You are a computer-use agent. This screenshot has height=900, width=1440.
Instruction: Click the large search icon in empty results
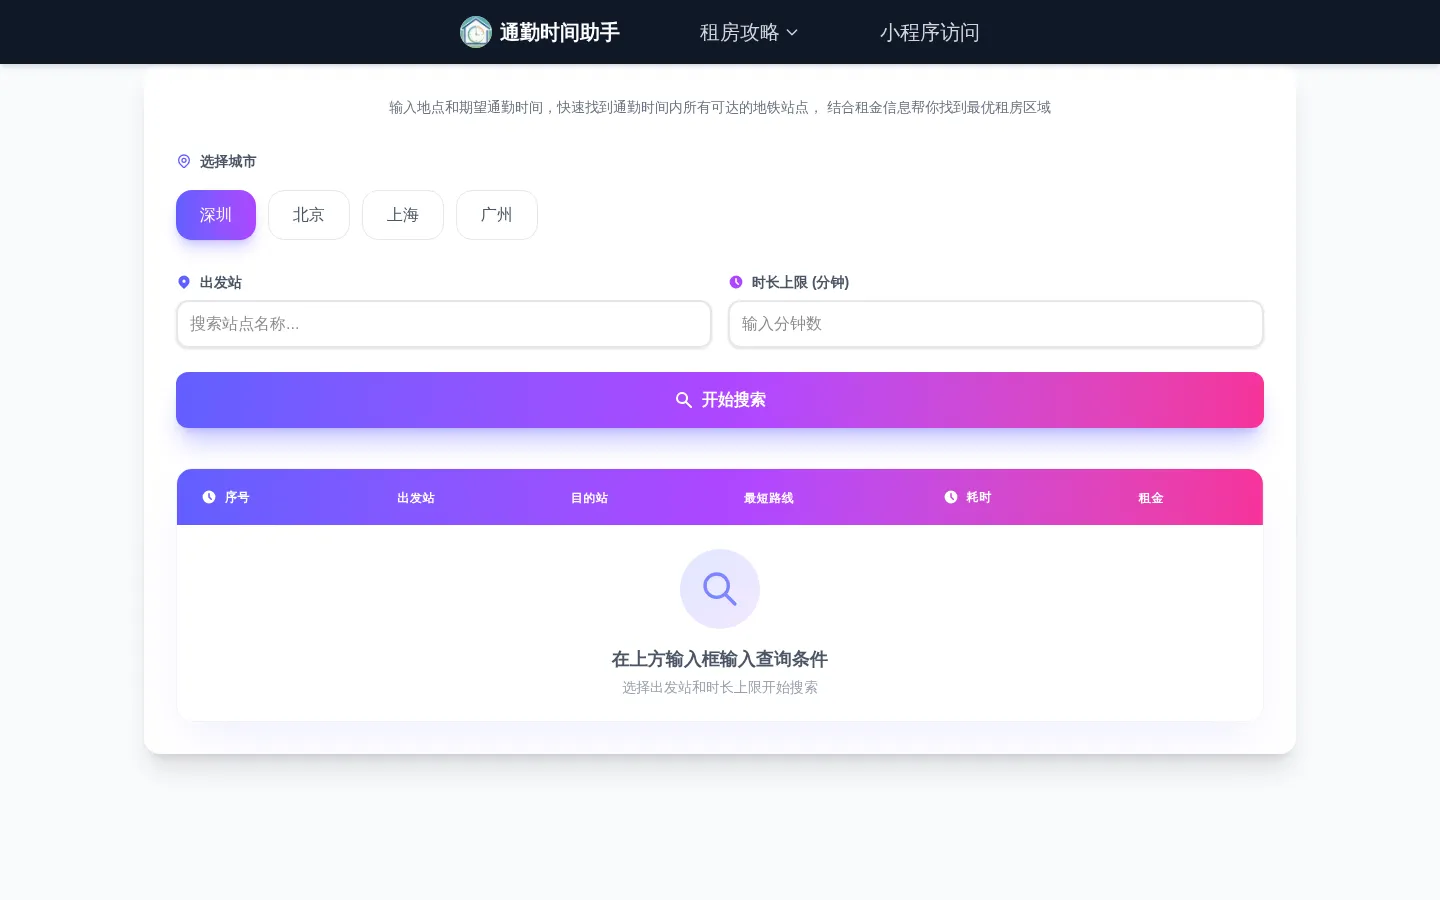tap(720, 589)
